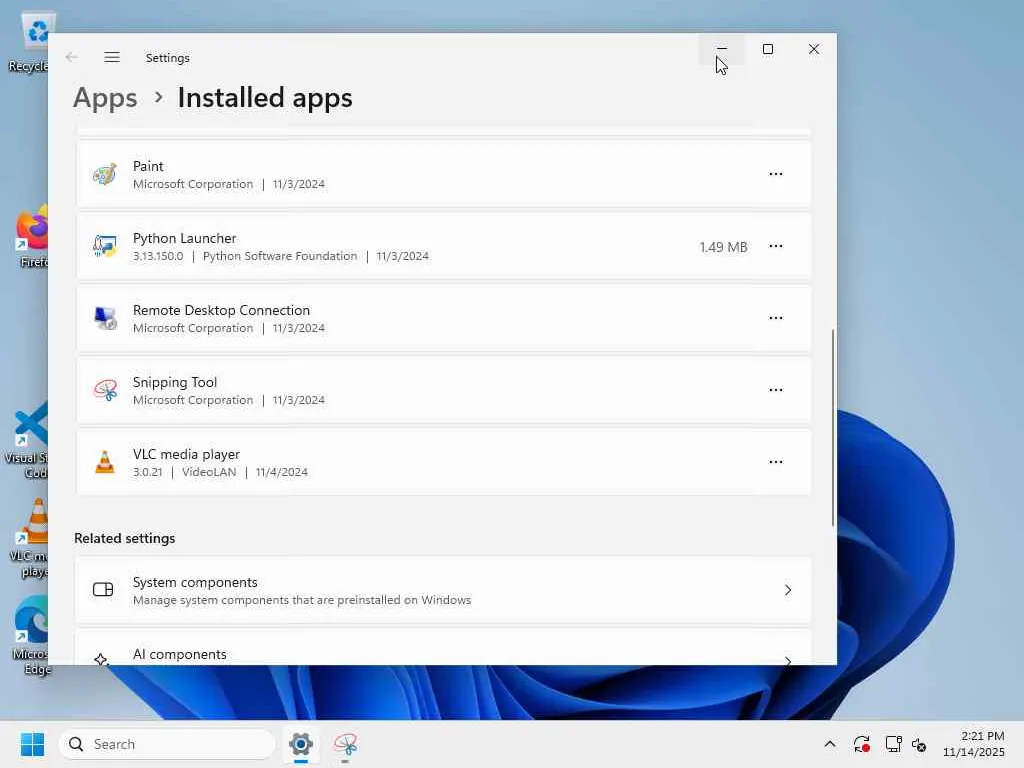Select the Microsoft Edge desktop shortcut
Screen dimensions: 1024x768
[30, 637]
